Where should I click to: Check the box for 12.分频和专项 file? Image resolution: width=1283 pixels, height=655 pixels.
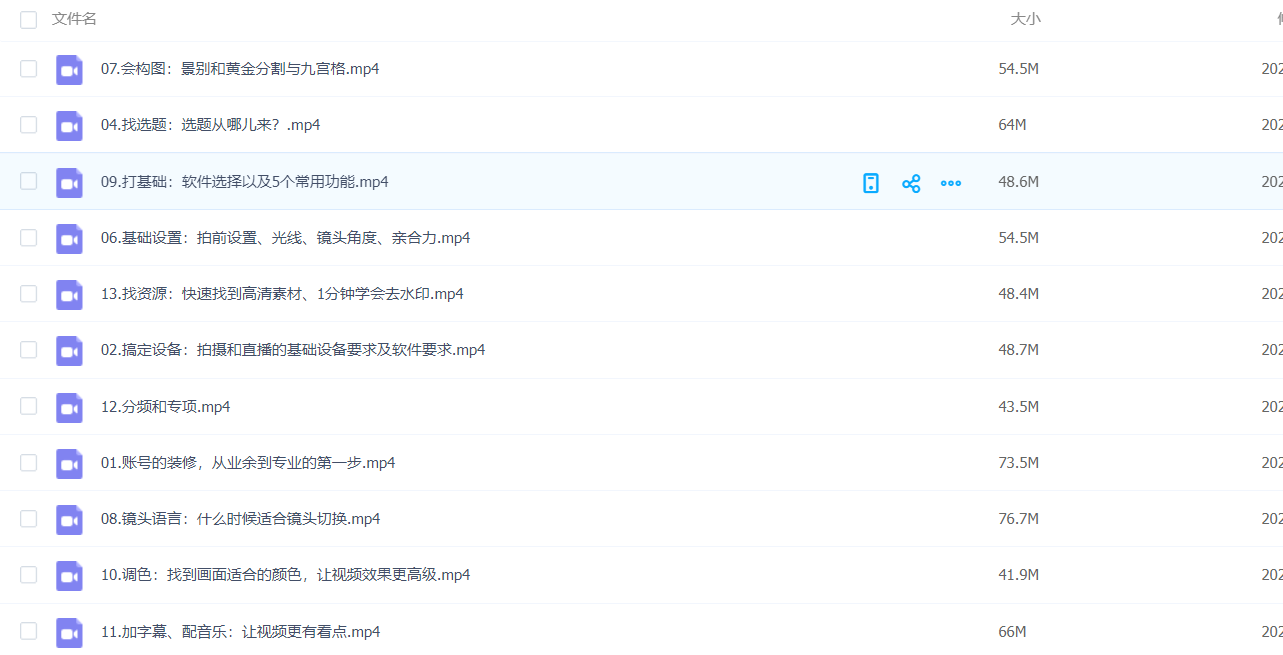[x=28, y=406]
